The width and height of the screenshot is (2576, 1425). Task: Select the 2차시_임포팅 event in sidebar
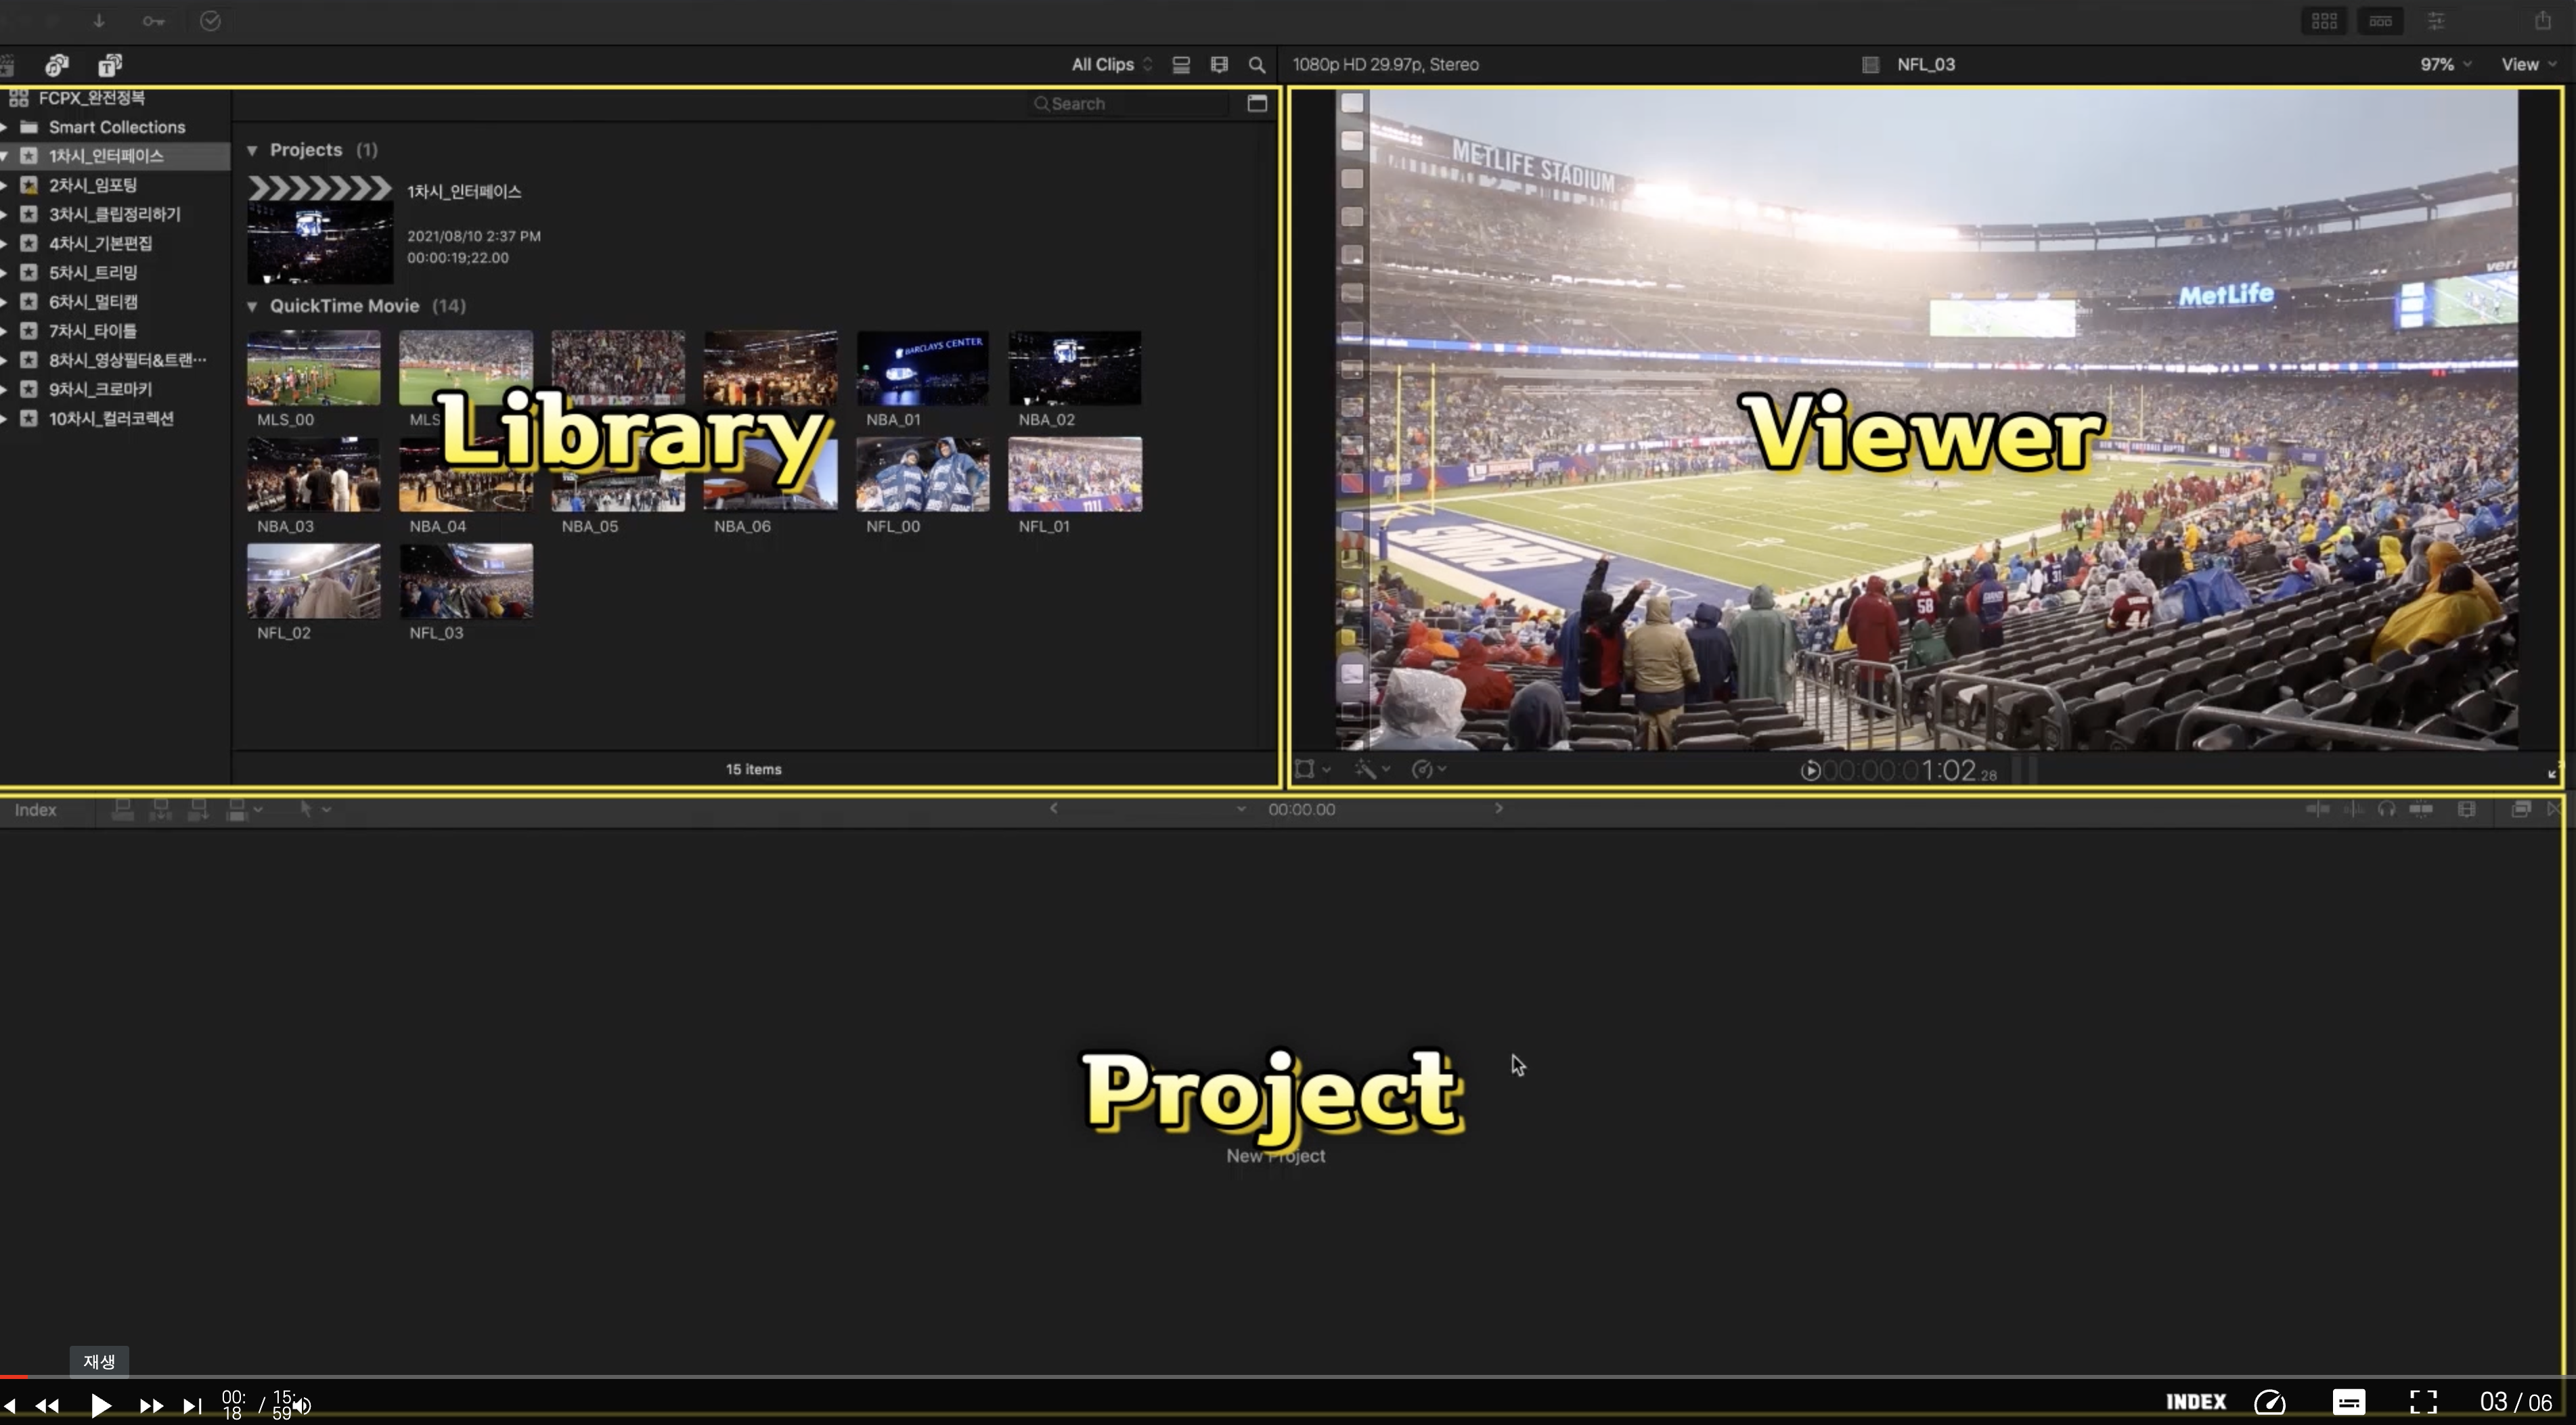pos(93,185)
